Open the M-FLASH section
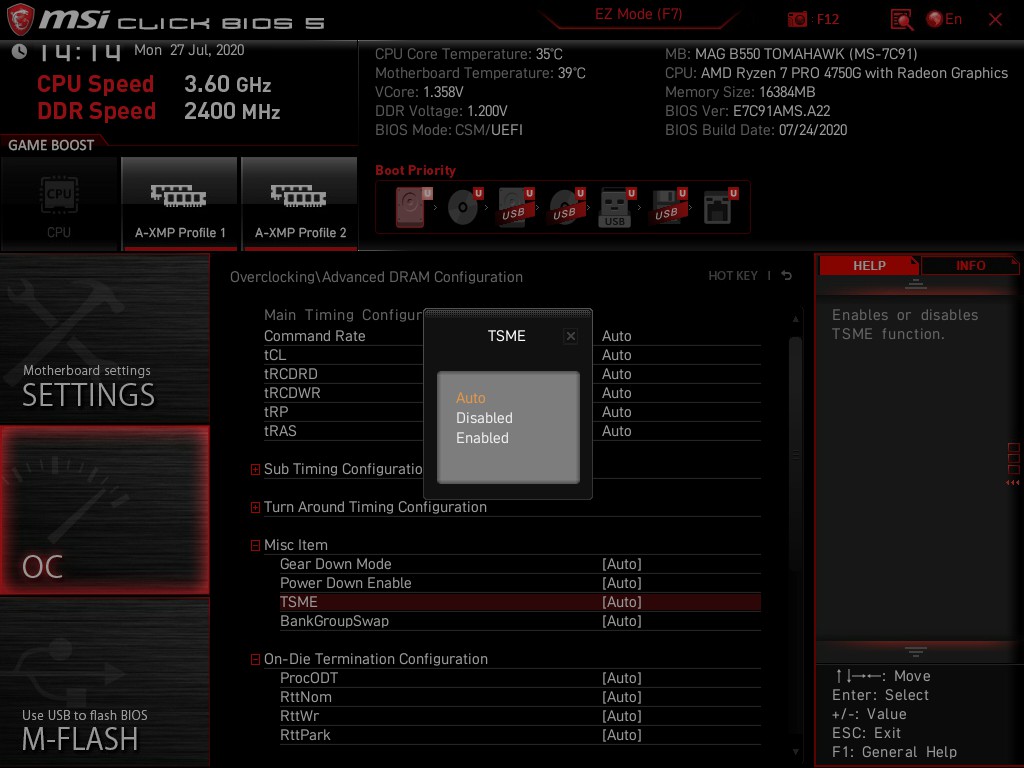1024x768 pixels. click(104, 682)
